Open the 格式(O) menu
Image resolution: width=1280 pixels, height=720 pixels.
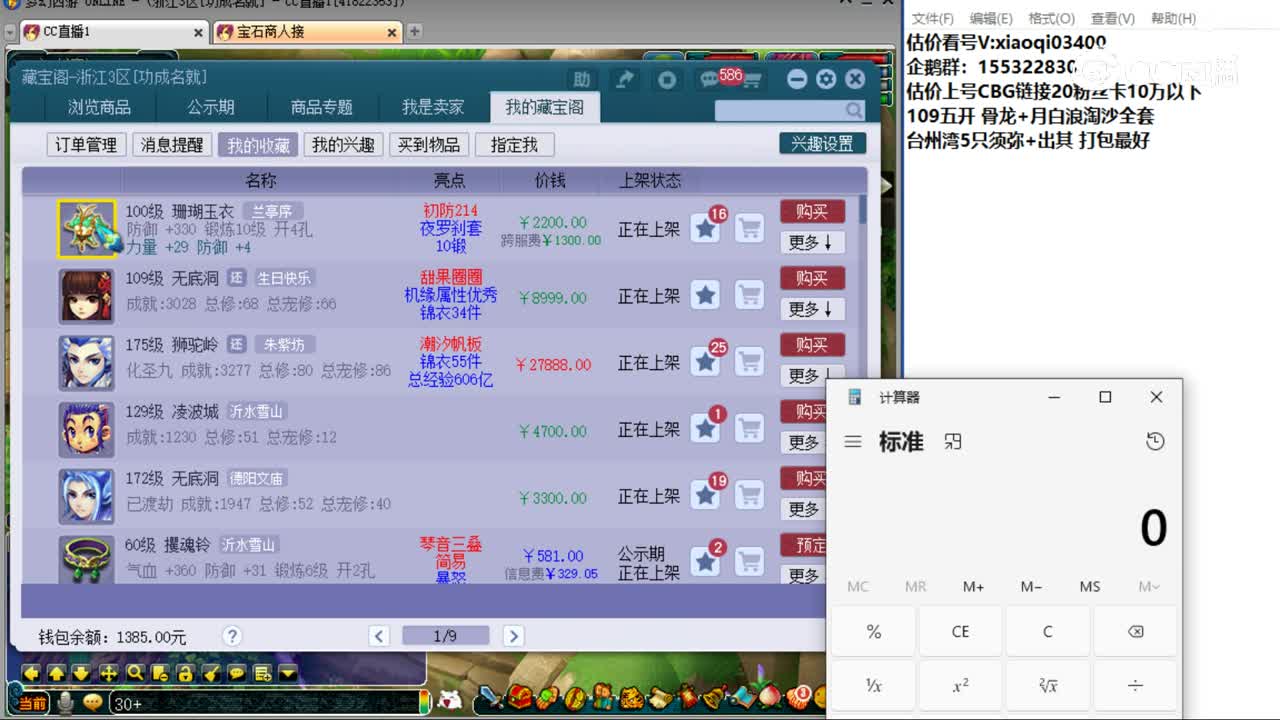(x=1051, y=18)
